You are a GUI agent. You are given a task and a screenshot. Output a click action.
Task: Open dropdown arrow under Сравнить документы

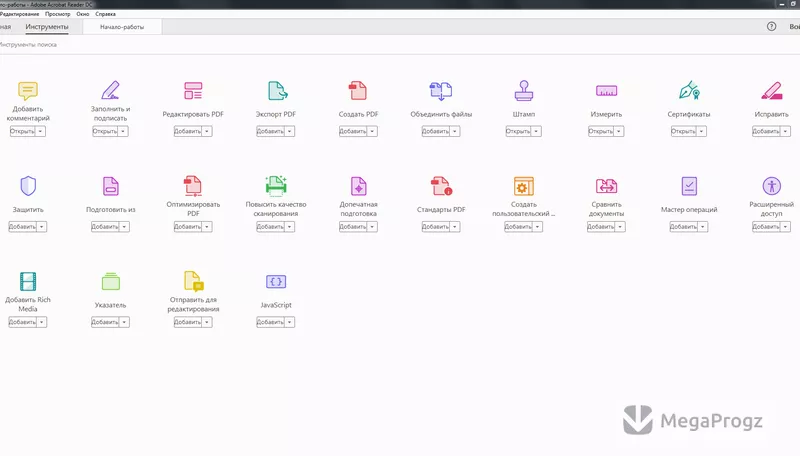coord(620,226)
